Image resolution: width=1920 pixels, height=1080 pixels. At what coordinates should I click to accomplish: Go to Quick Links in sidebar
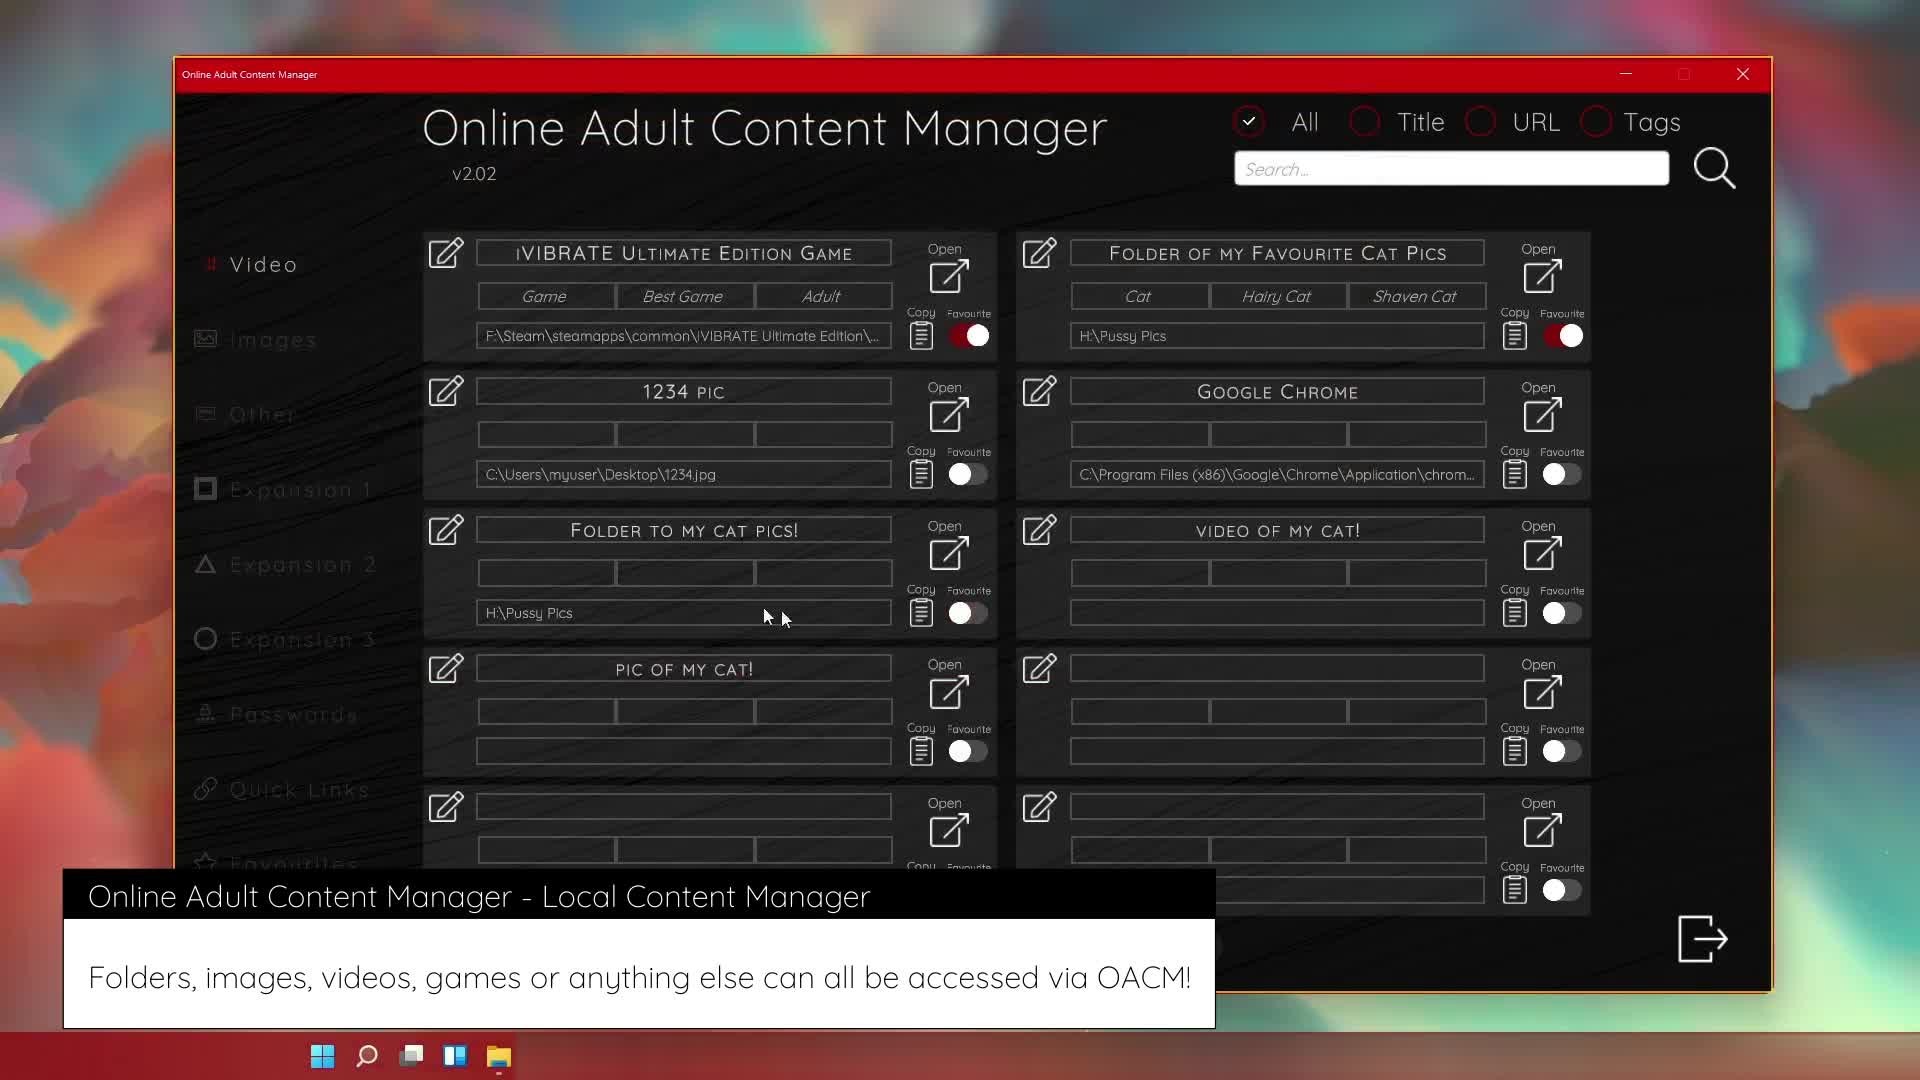(298, 789)
